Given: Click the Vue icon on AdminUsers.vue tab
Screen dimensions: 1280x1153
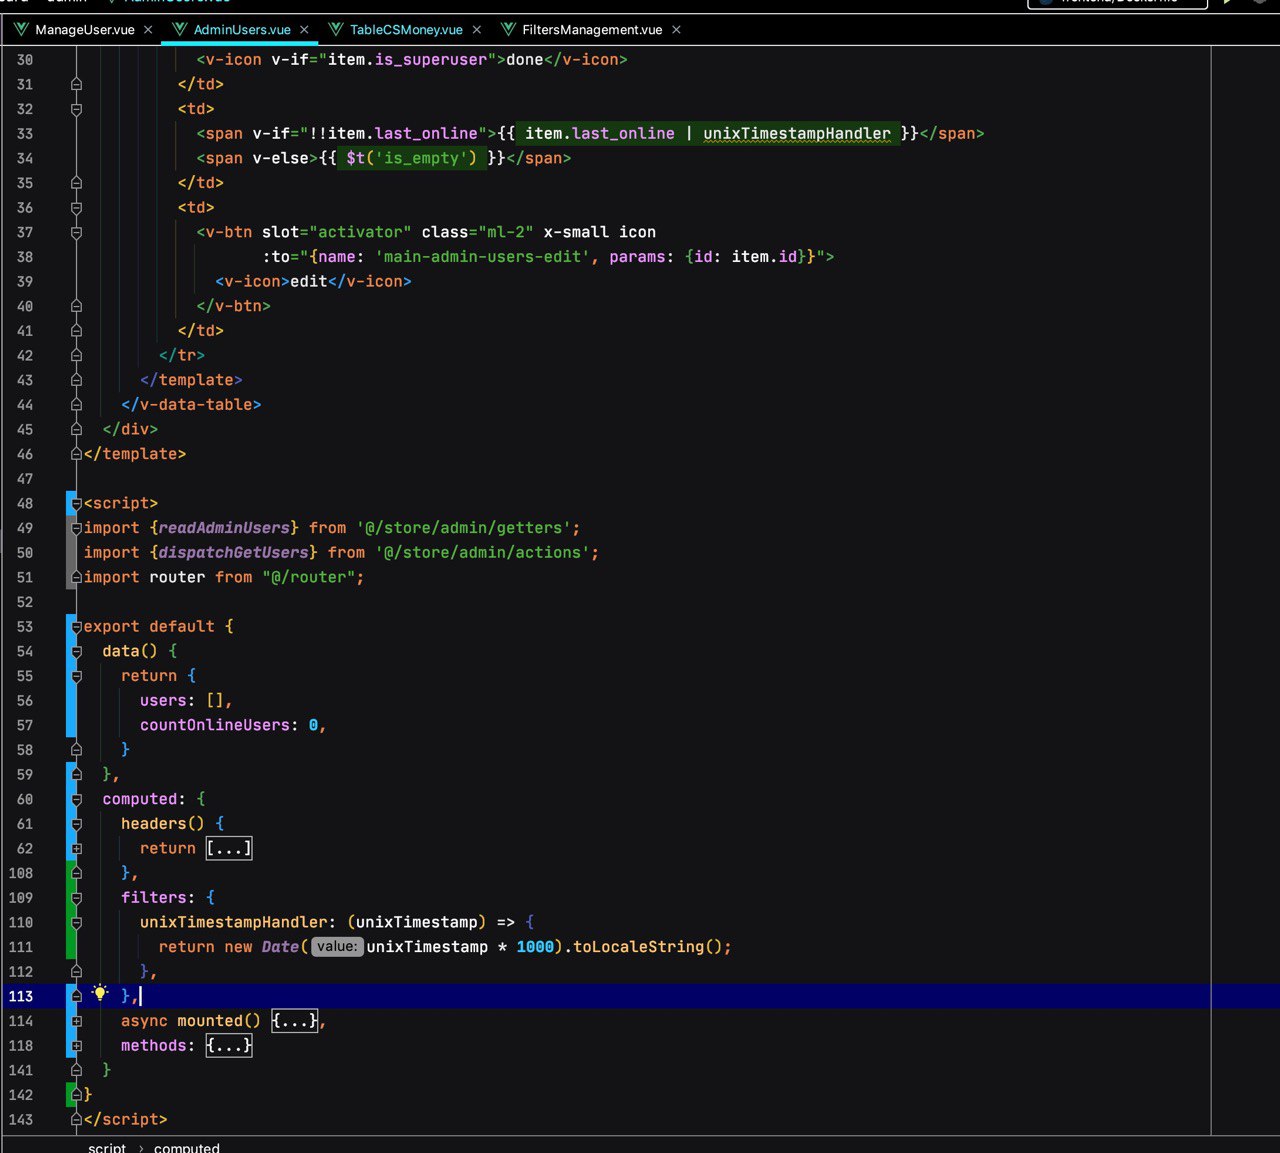Looking at the screenshot, I should point(180,29).
